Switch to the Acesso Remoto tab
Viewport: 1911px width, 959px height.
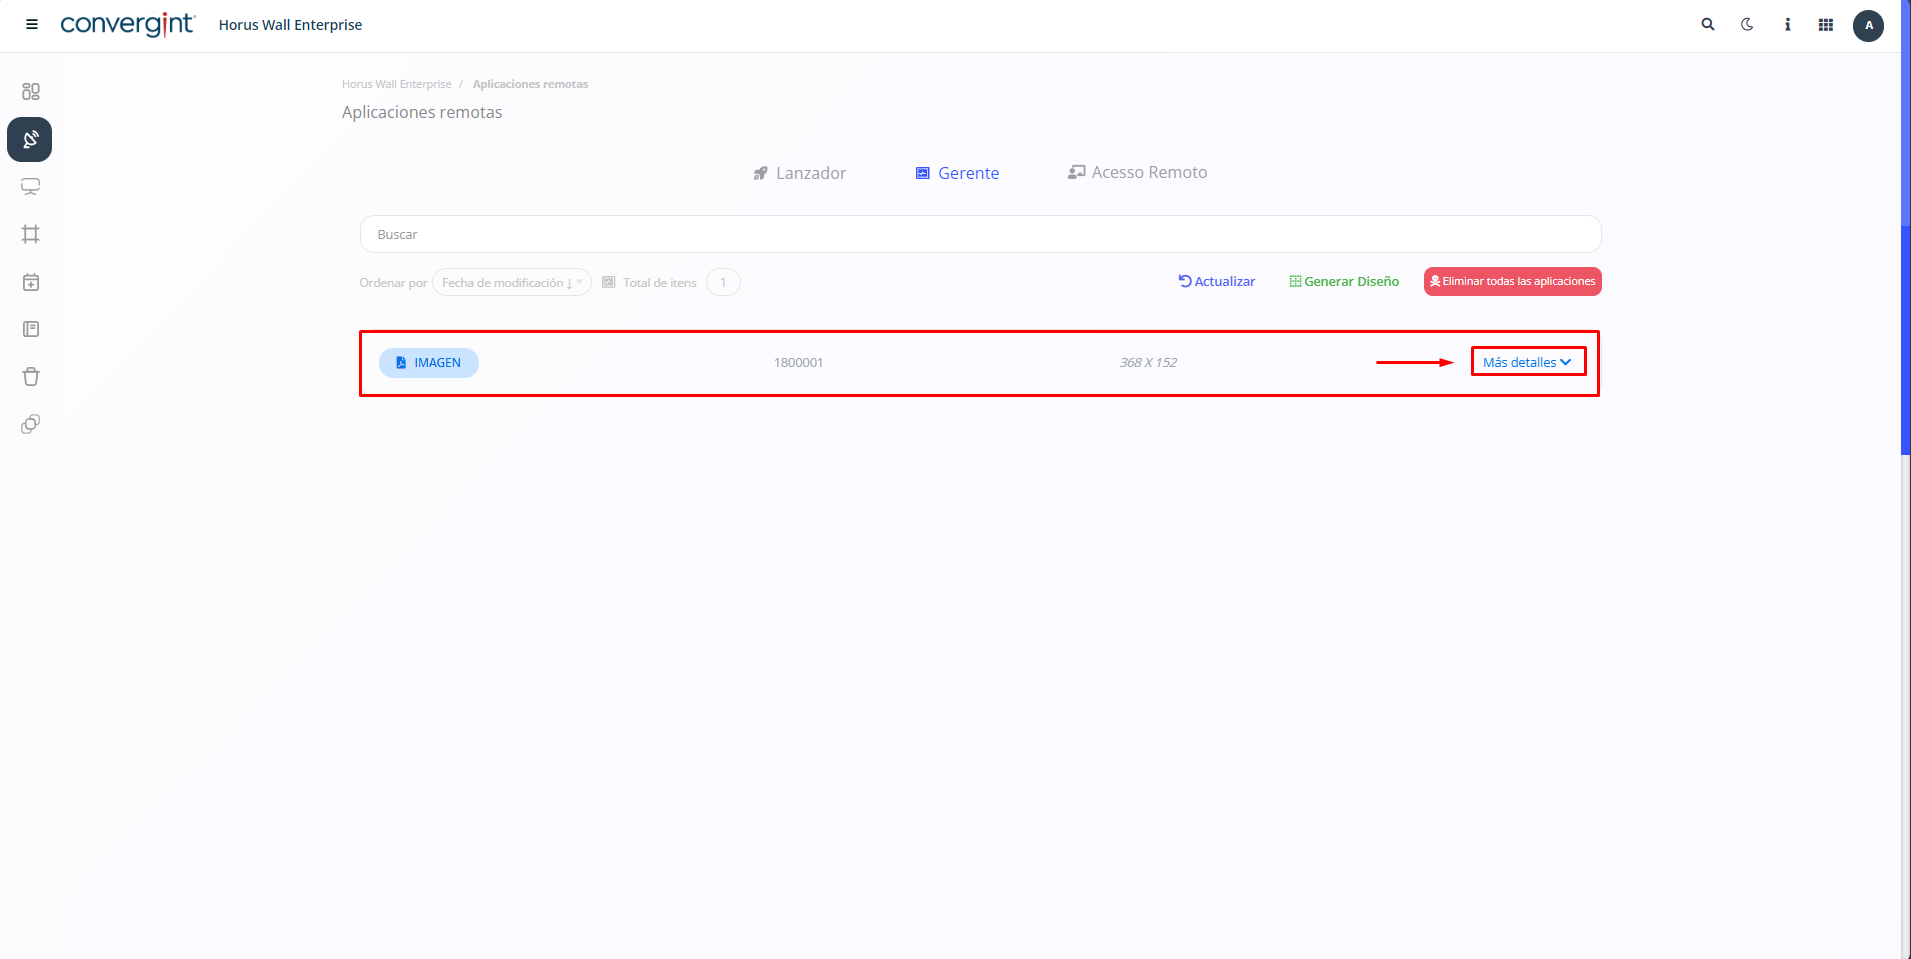[1138, 172]
